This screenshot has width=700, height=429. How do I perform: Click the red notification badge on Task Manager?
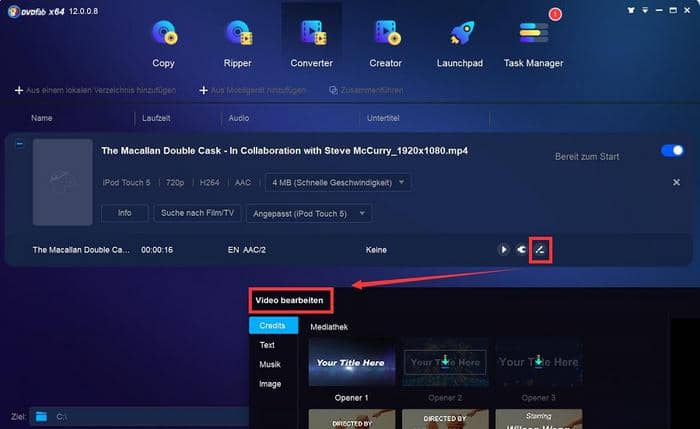pyautogui.click(x=555, y=14)
